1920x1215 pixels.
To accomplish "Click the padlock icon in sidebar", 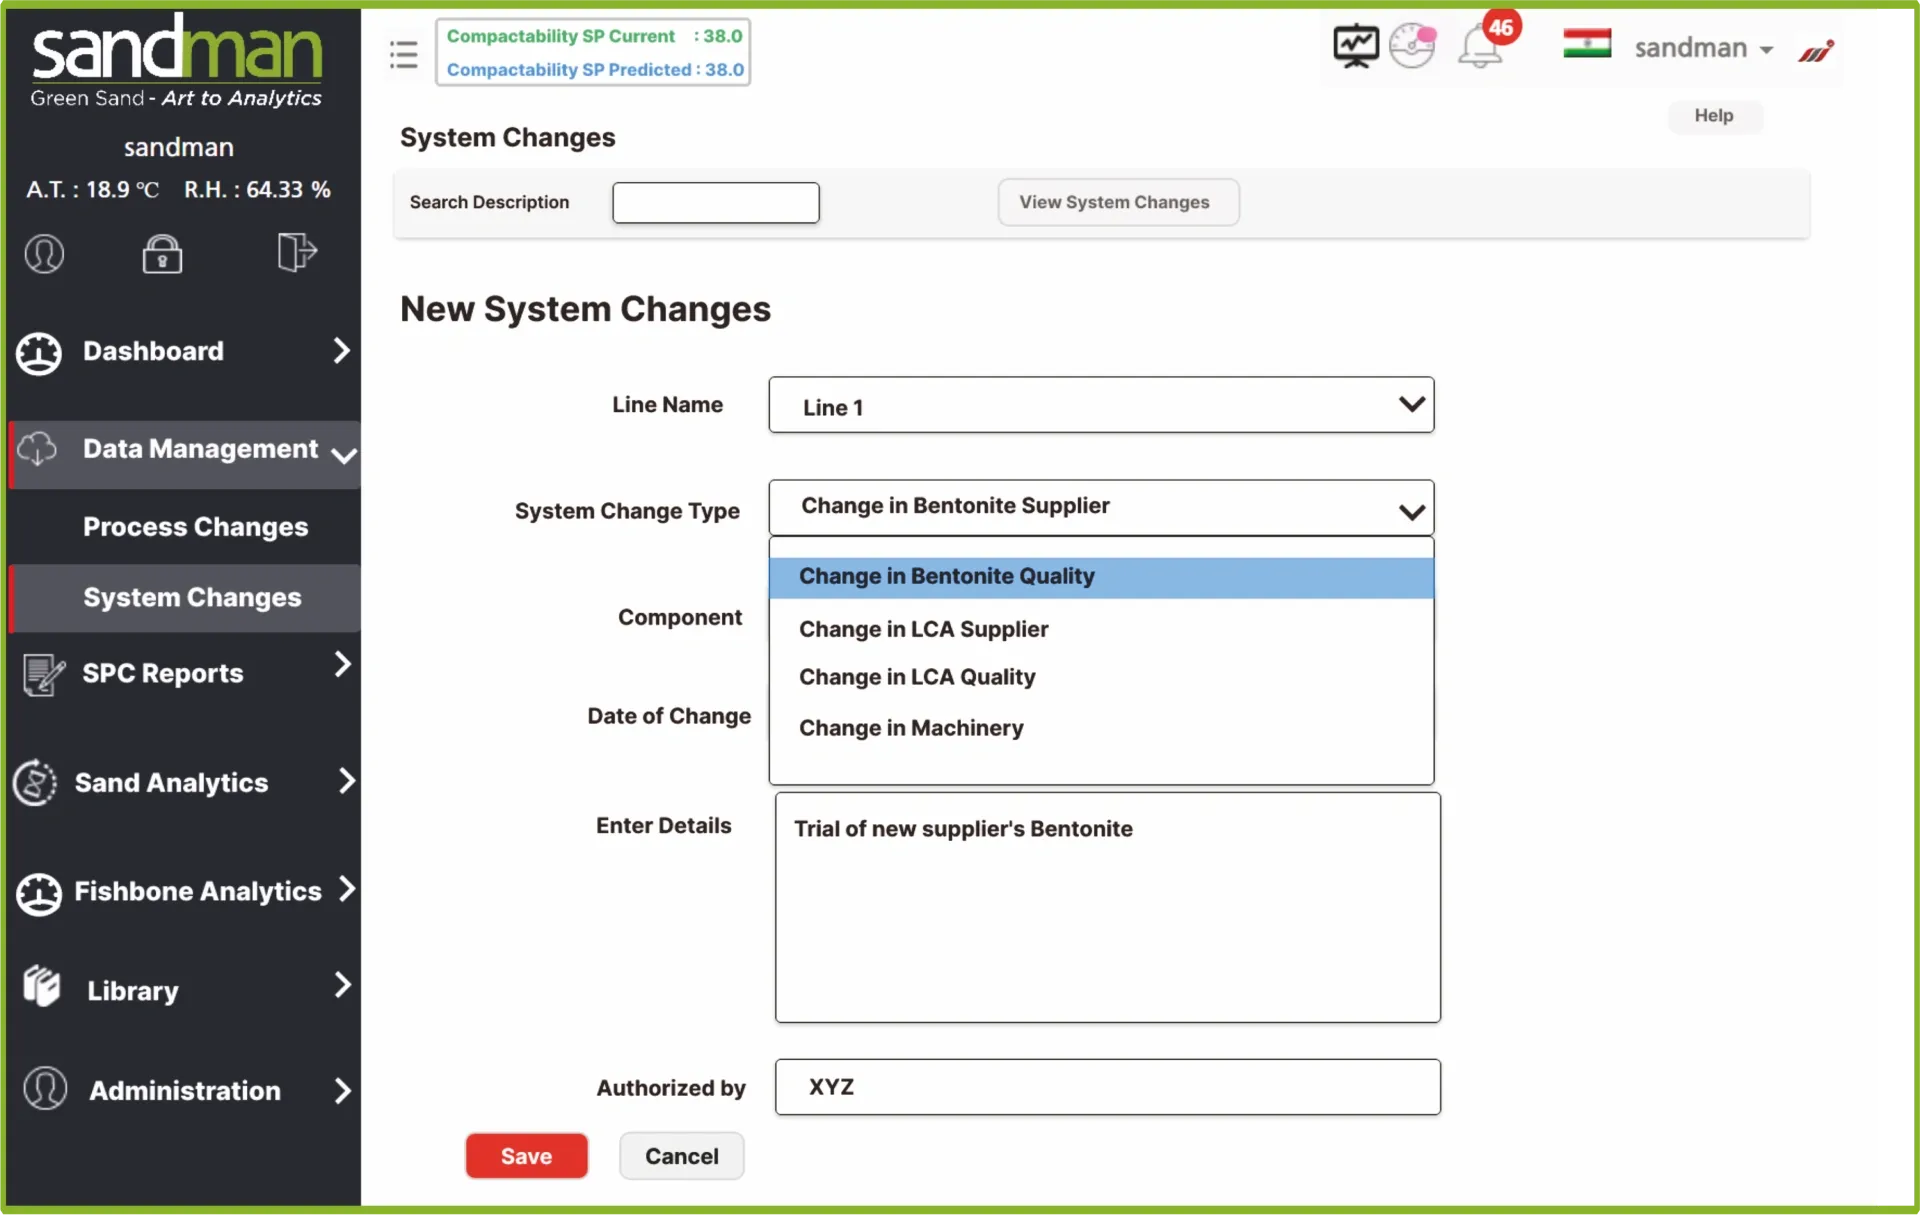I will pyautogui.click(x=162, y=254).
